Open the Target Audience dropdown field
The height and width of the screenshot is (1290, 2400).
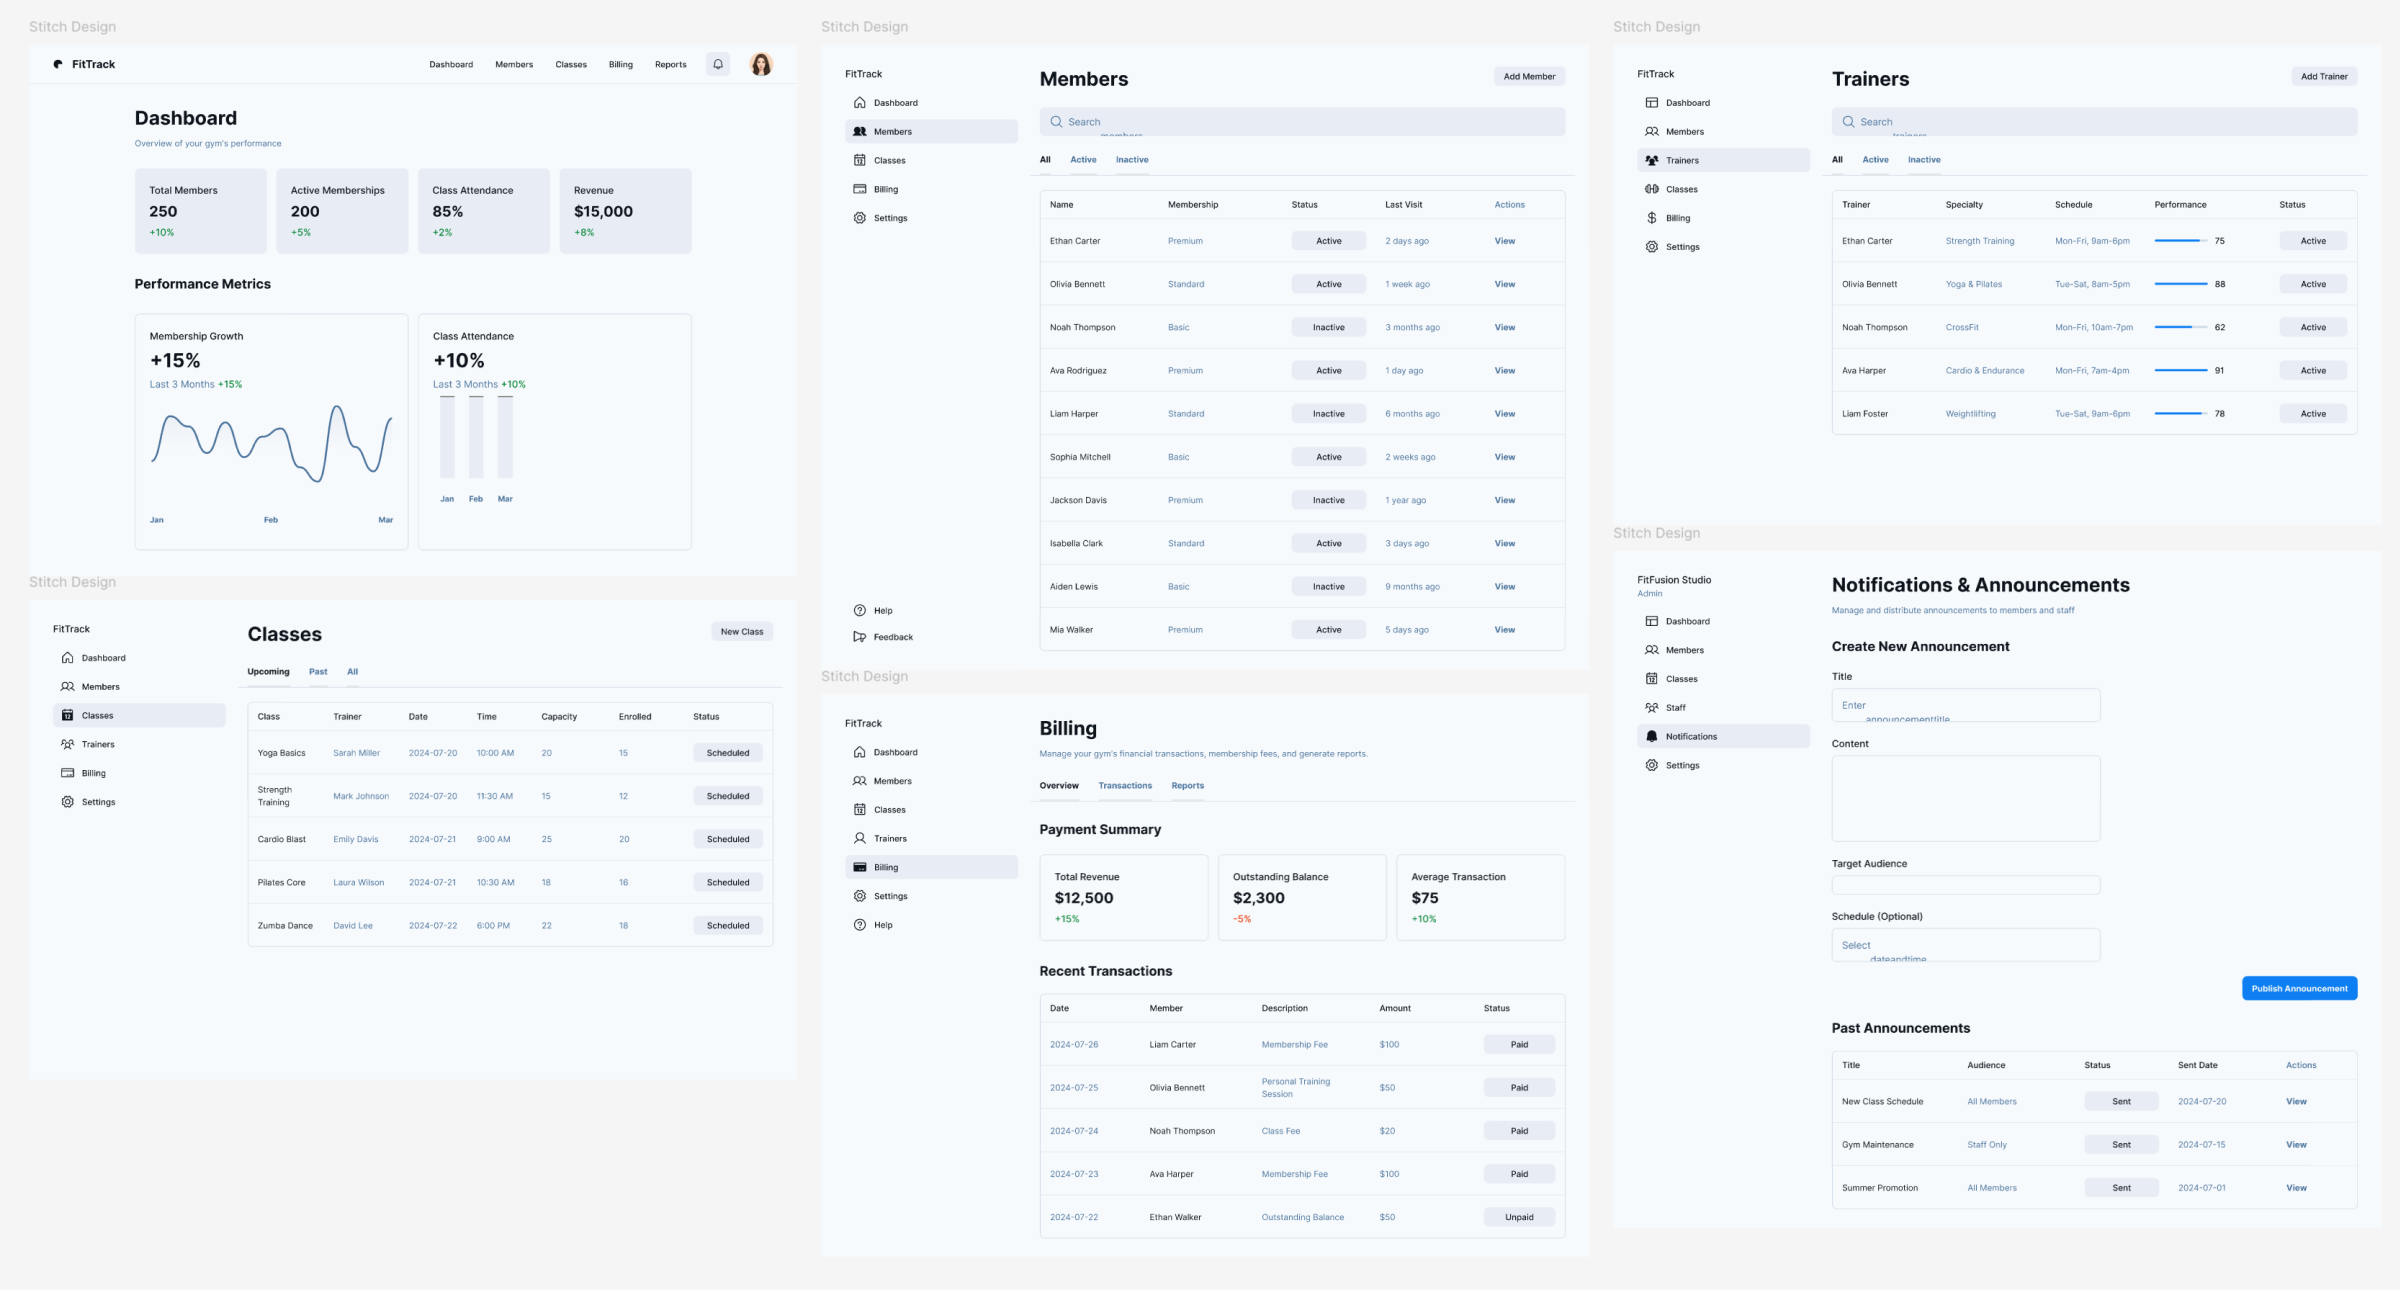[x=1965, y=885]
